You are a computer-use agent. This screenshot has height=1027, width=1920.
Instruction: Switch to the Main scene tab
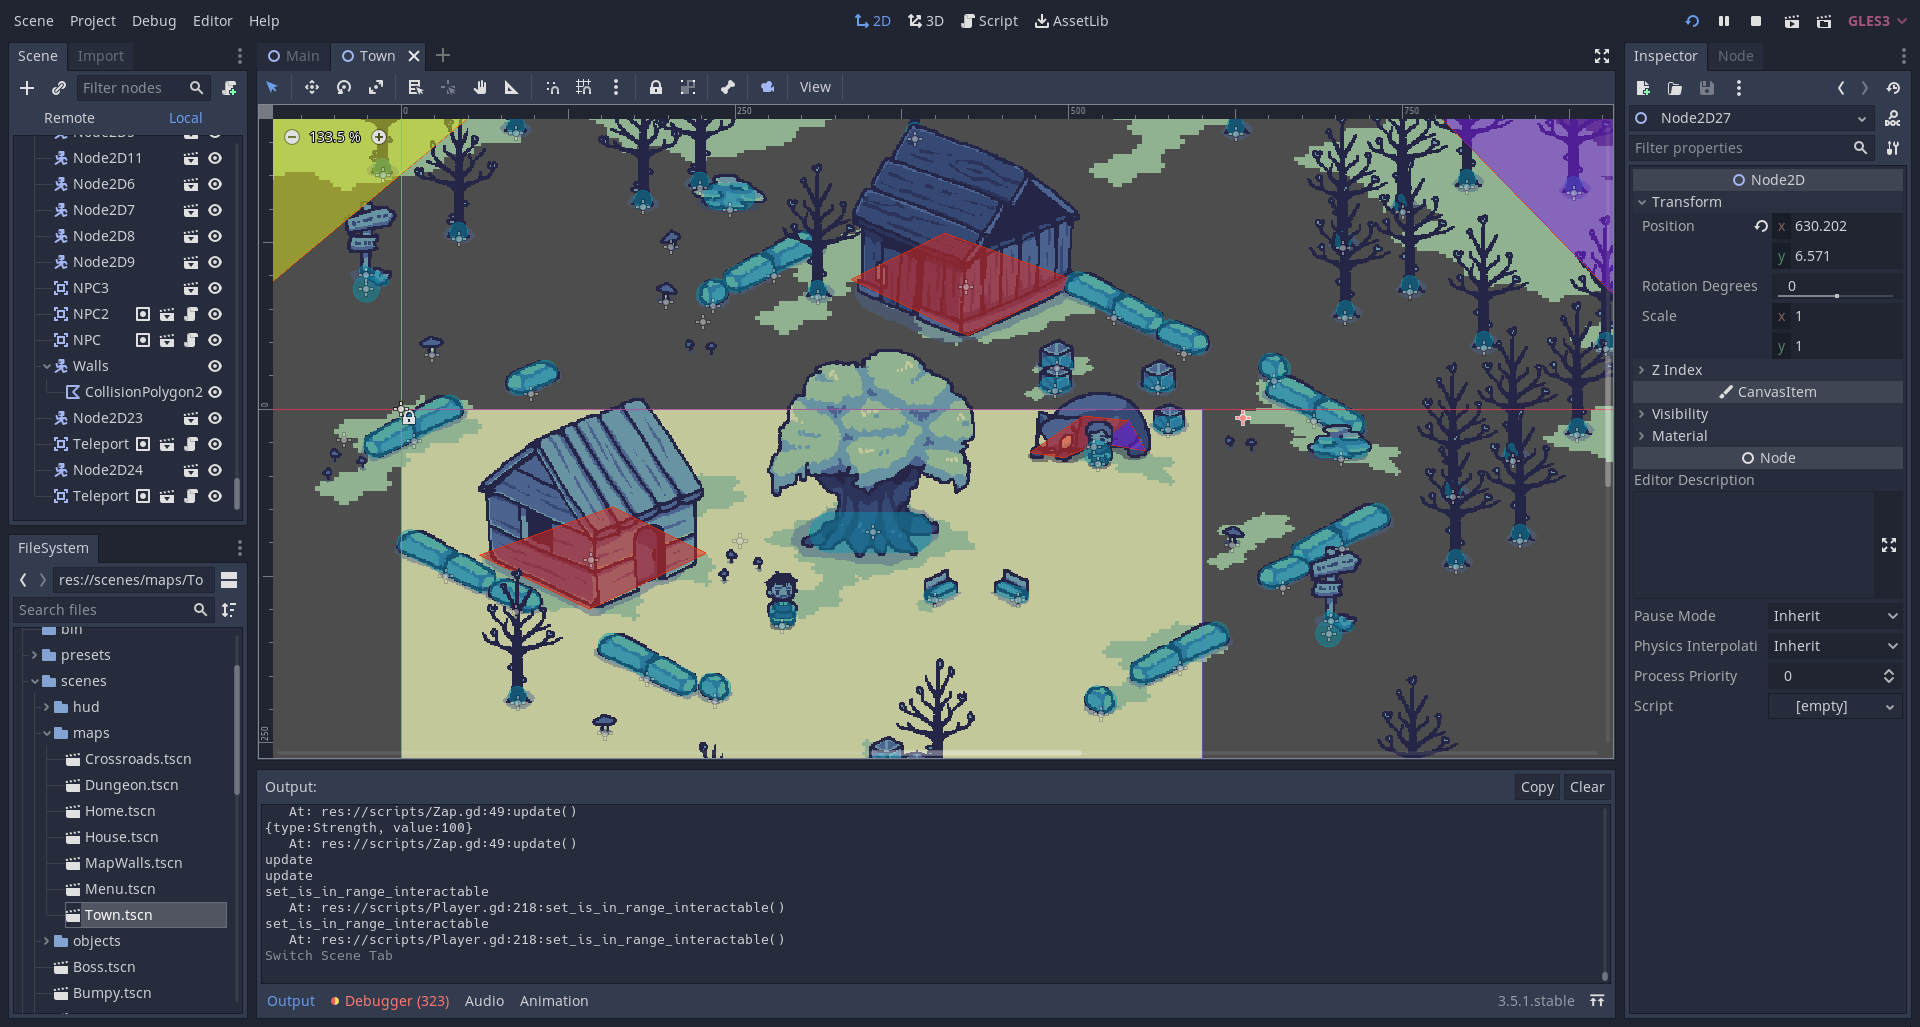pos(294,56)
